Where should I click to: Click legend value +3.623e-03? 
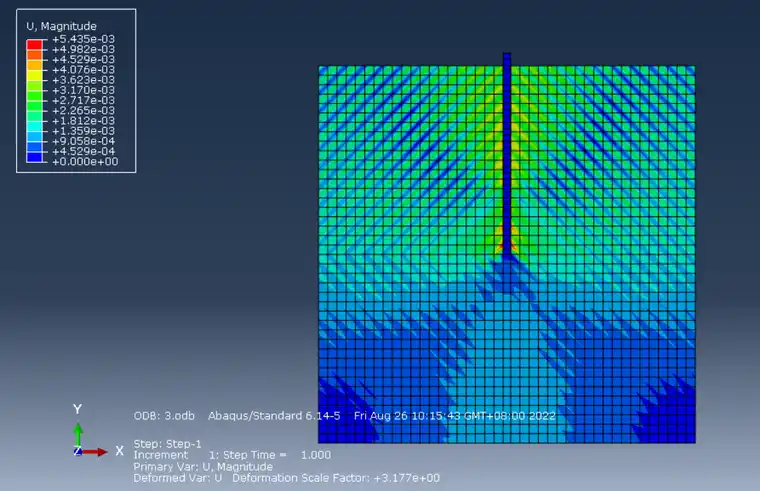pyautogui.click(x=83, y=79)
